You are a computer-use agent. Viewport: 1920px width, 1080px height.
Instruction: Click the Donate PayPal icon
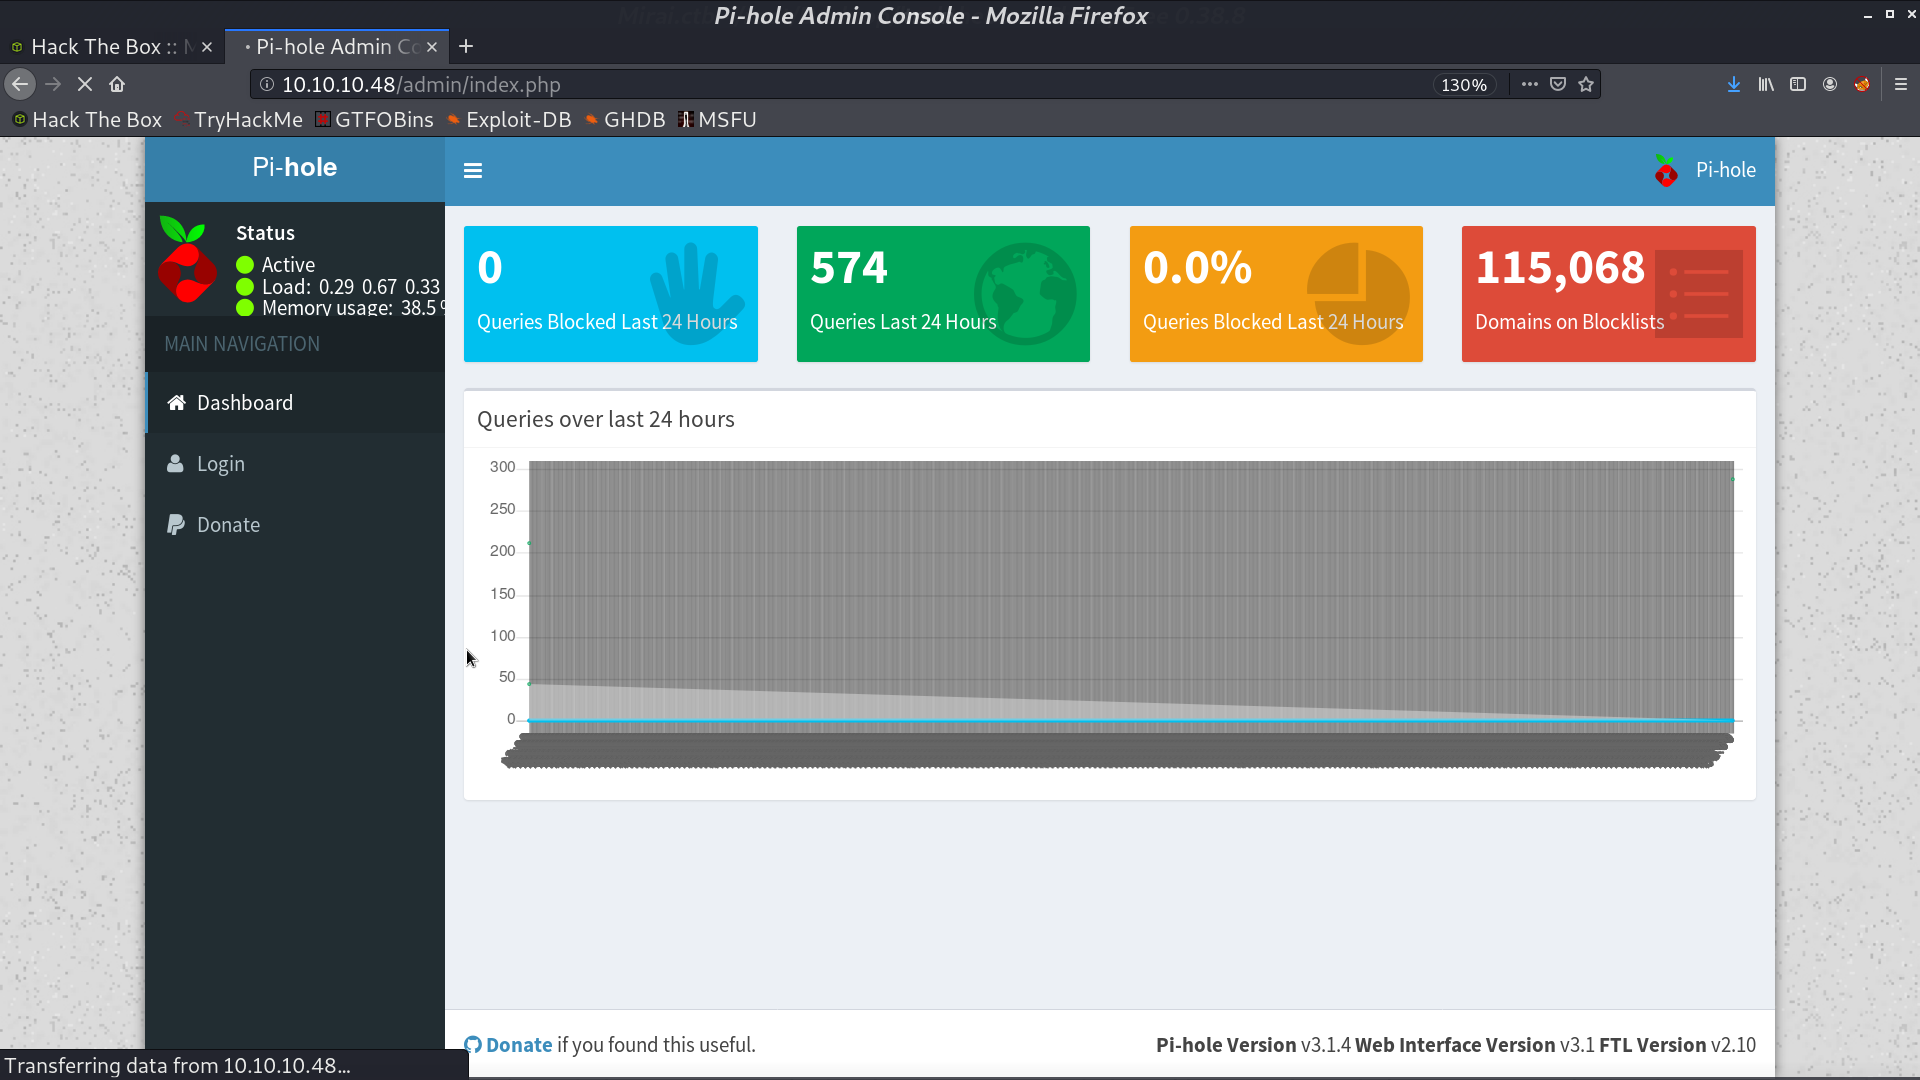pyautogui.click(x=175, y=525)
